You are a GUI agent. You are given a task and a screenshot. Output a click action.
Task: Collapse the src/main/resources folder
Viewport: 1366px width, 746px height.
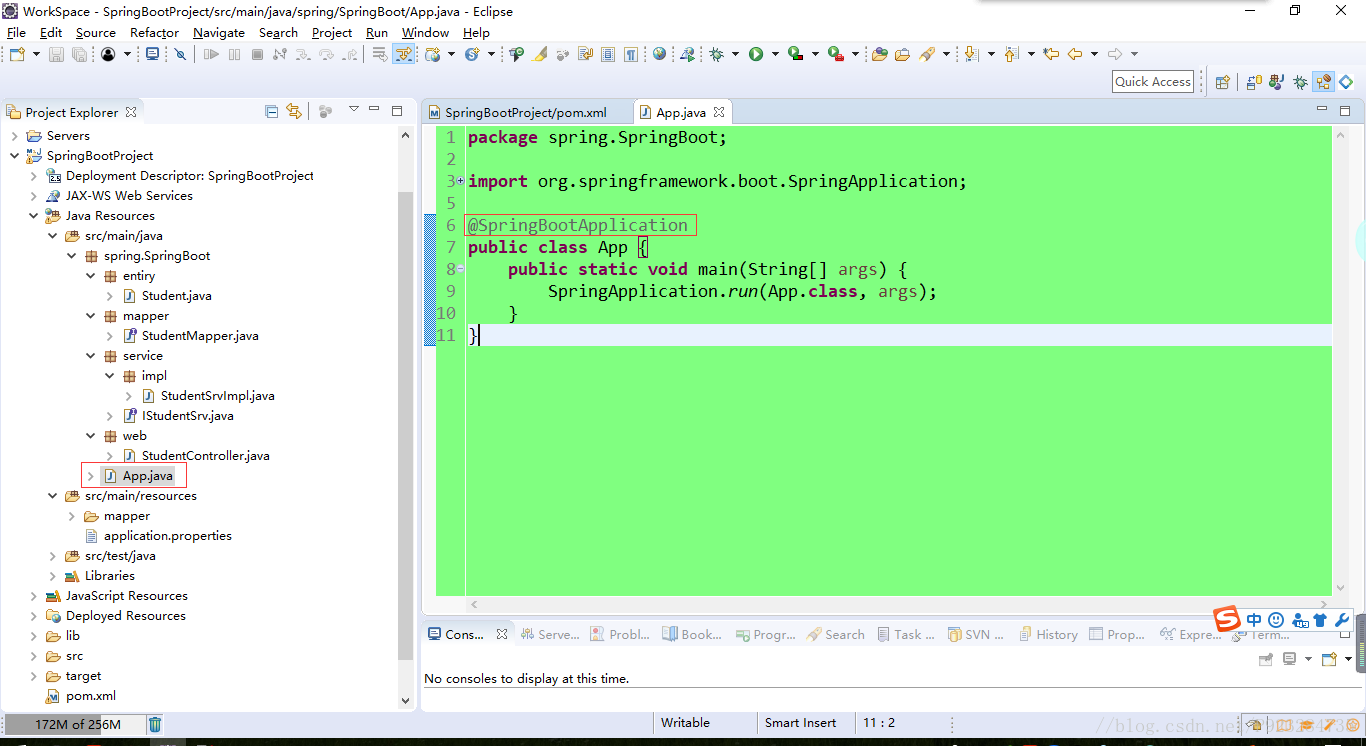[53, 495]
